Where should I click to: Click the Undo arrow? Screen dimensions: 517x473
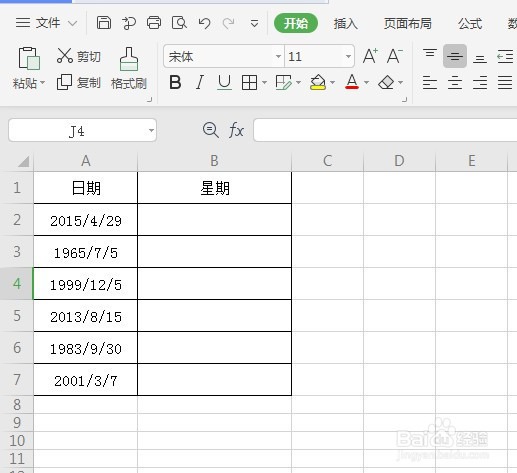[x=204, y=23]
